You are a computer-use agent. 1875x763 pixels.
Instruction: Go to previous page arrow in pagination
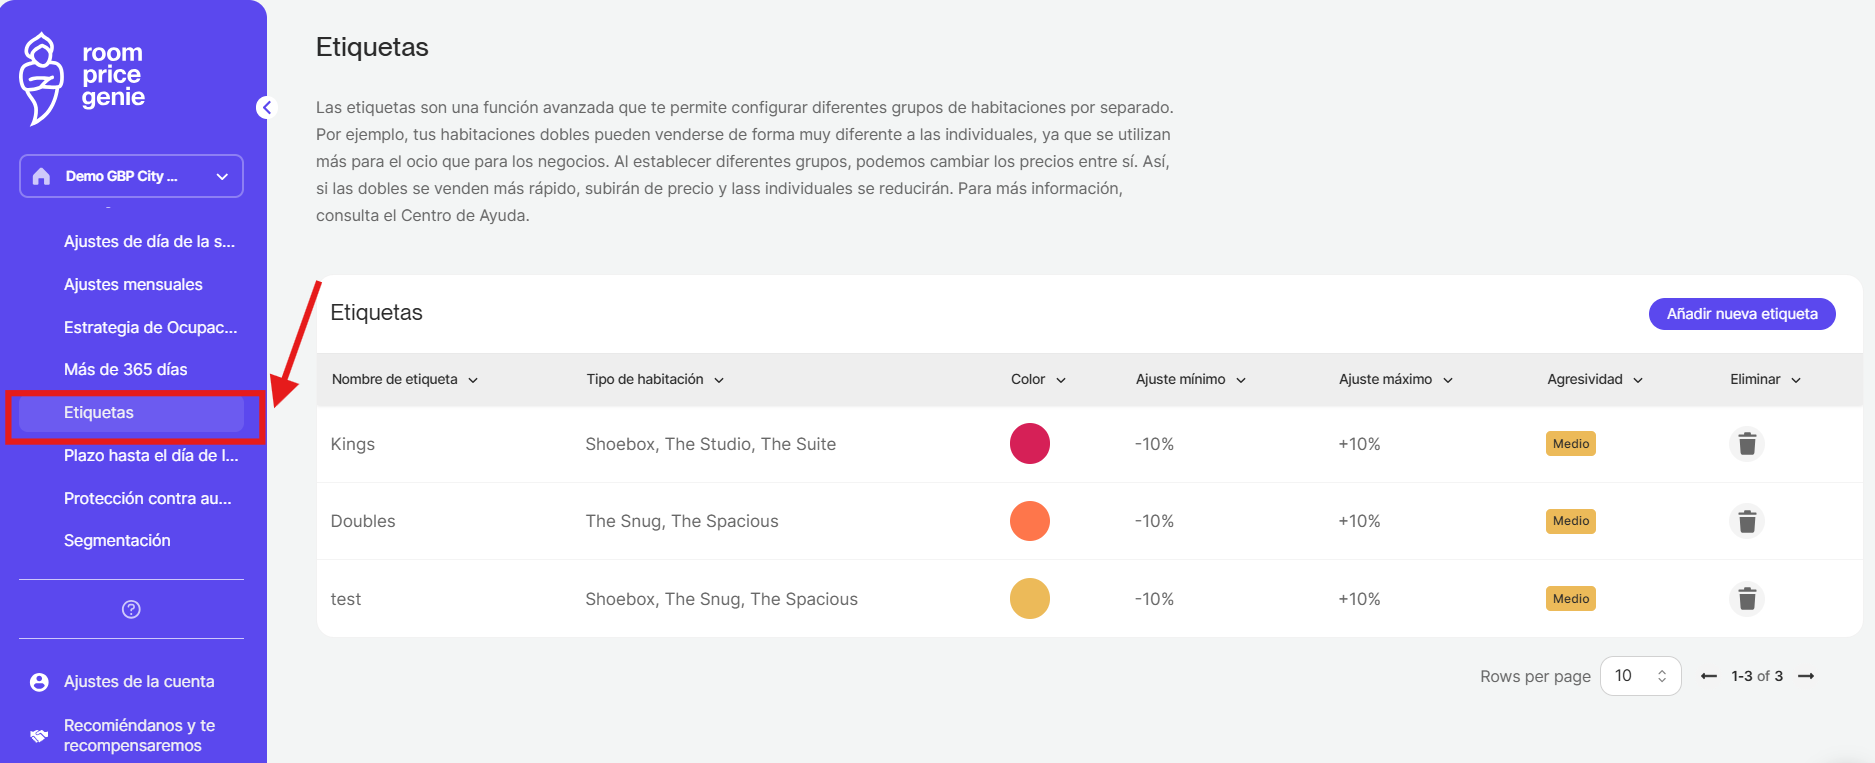click(x=1709, y=677)
